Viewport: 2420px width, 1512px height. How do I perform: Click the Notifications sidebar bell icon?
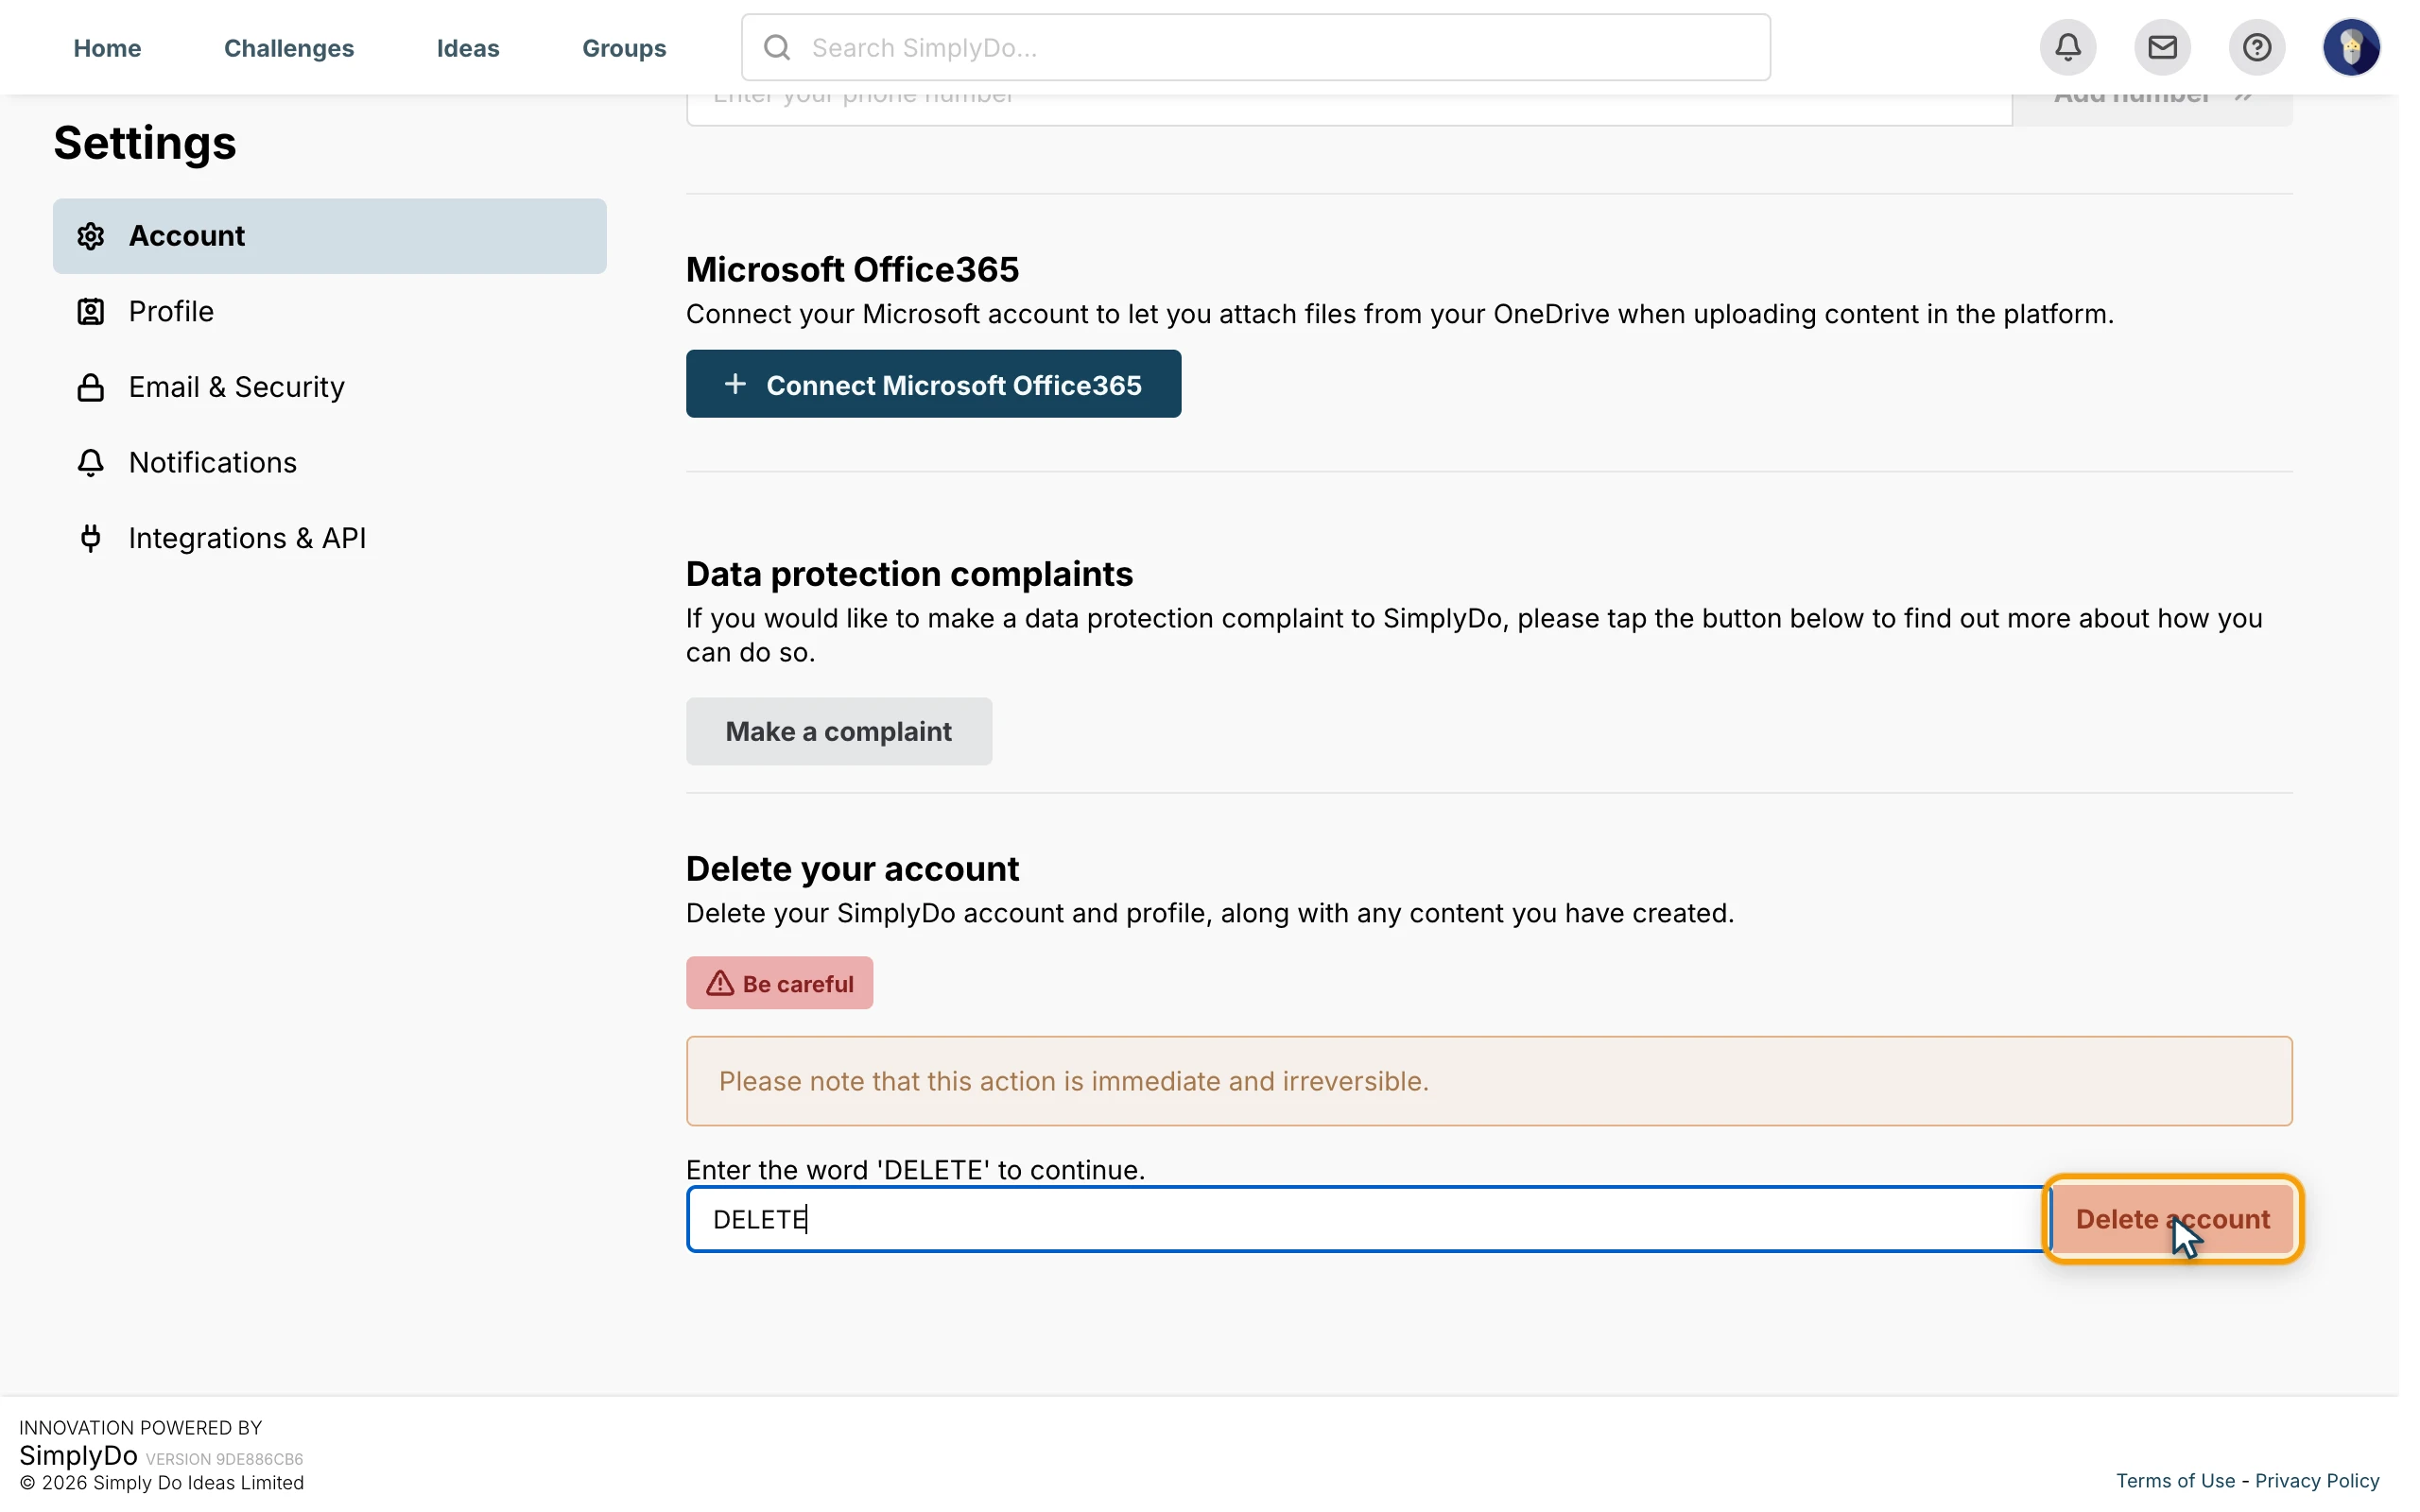point(91,463)
